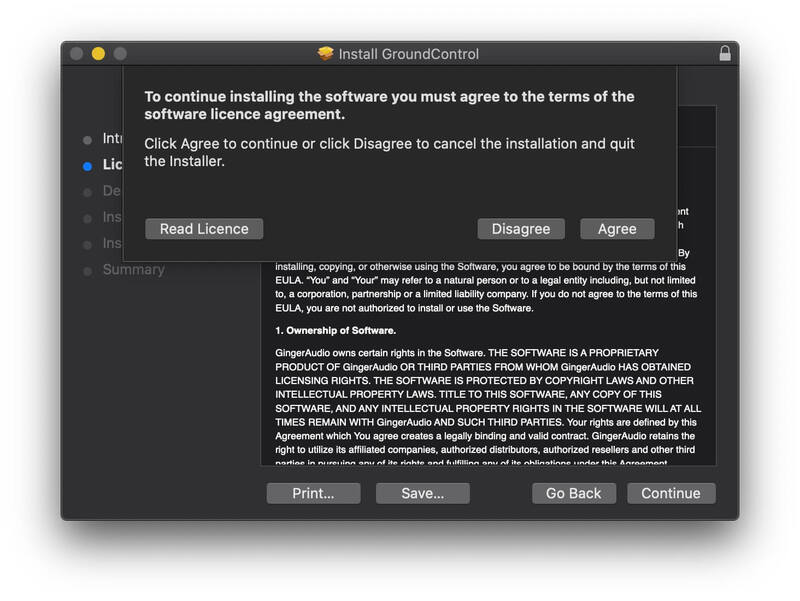The width and height of the screenshot is (800, 601).
Task: Click the Install GroundControl window title
Action: tap(409, 54)
